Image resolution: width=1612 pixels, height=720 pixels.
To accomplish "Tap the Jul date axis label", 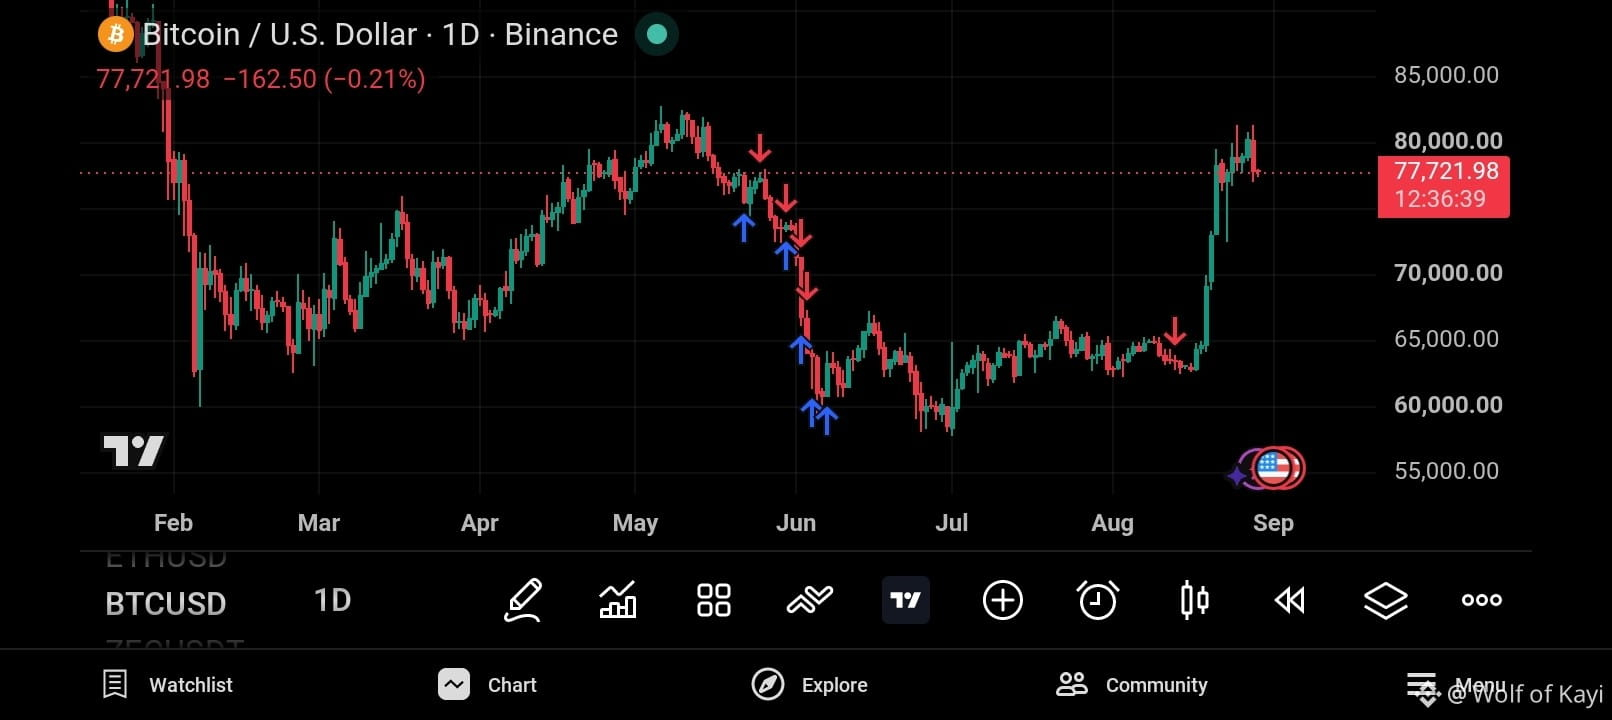I will [951, 523].
